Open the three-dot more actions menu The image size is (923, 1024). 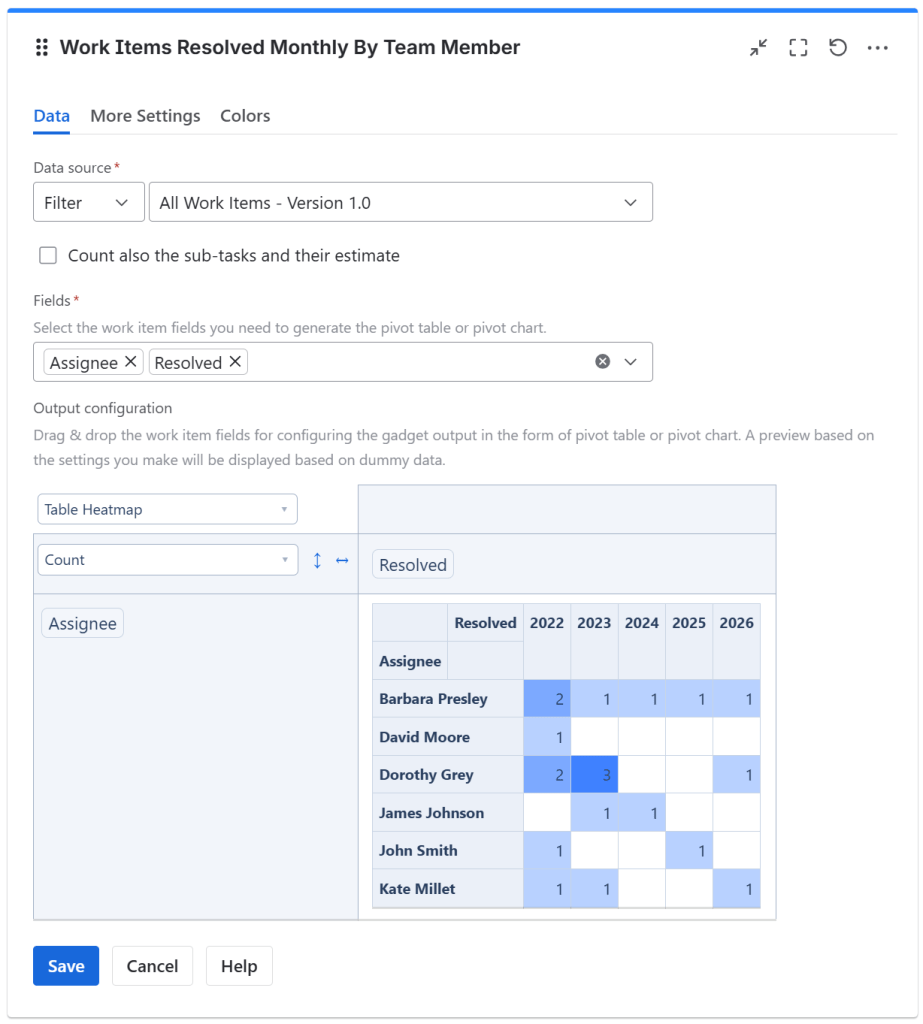click(878, 48)
